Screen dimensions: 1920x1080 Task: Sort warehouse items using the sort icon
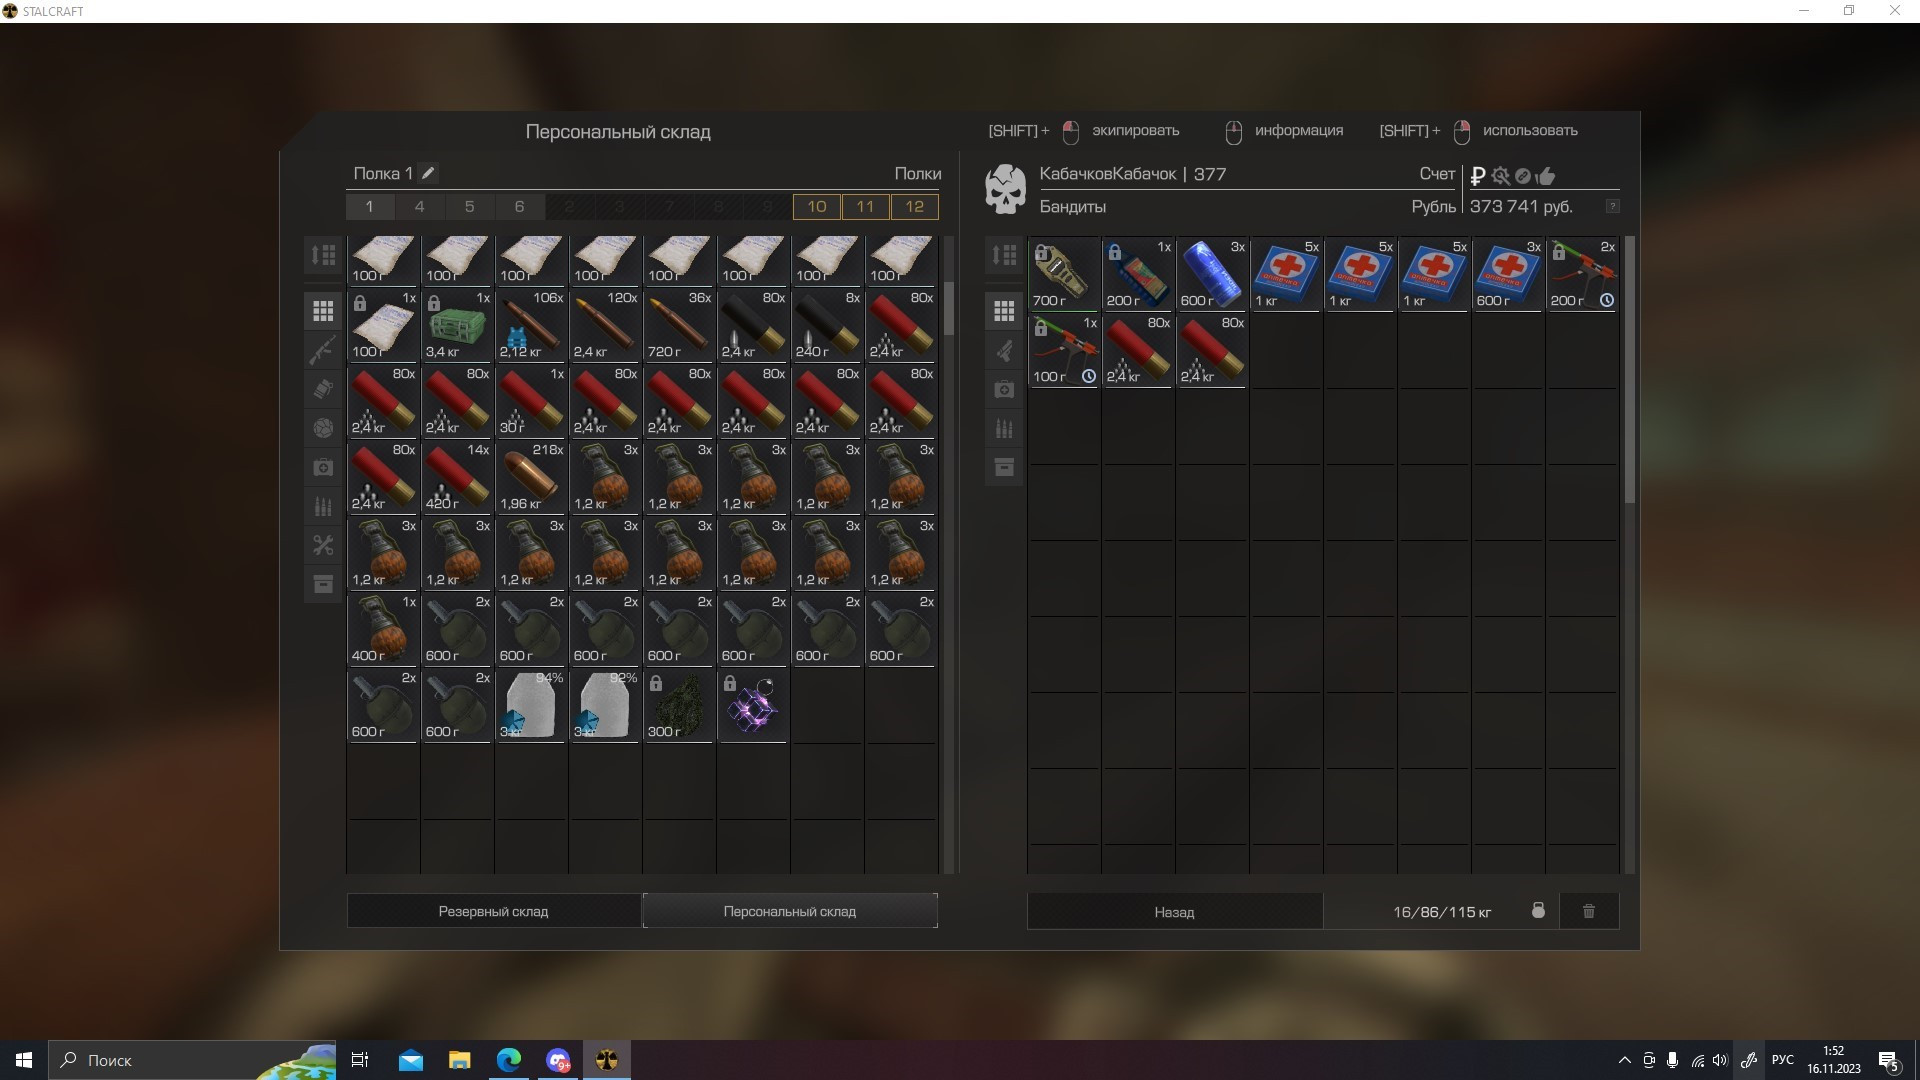tap(323, 255)
